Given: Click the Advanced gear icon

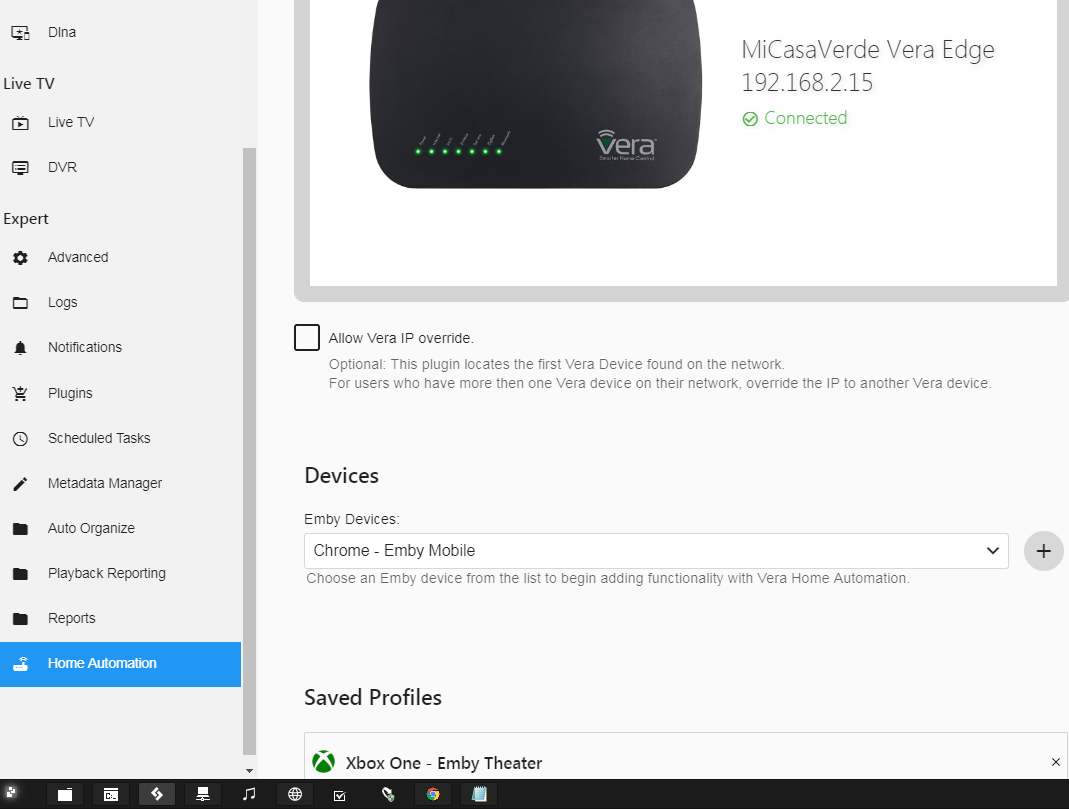Looking at the screenshot, I should 20,258.
